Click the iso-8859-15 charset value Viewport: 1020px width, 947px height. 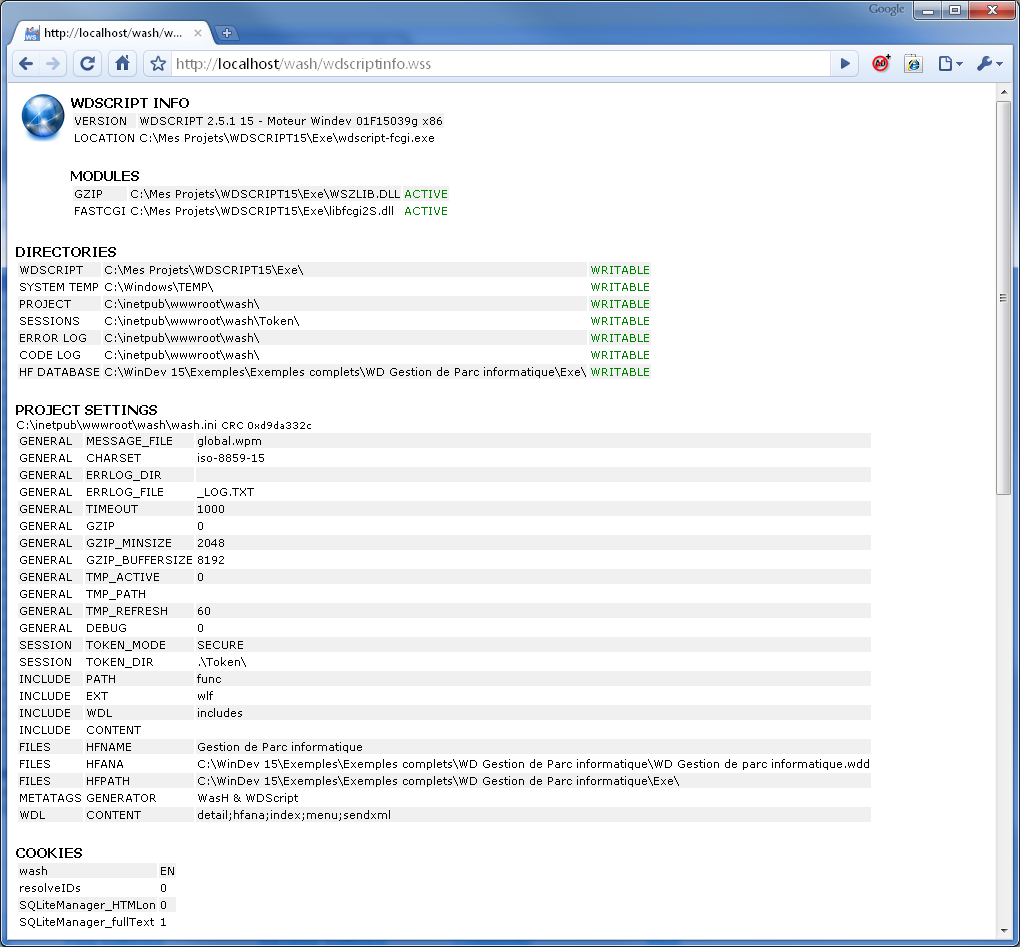tap(231, 458)
